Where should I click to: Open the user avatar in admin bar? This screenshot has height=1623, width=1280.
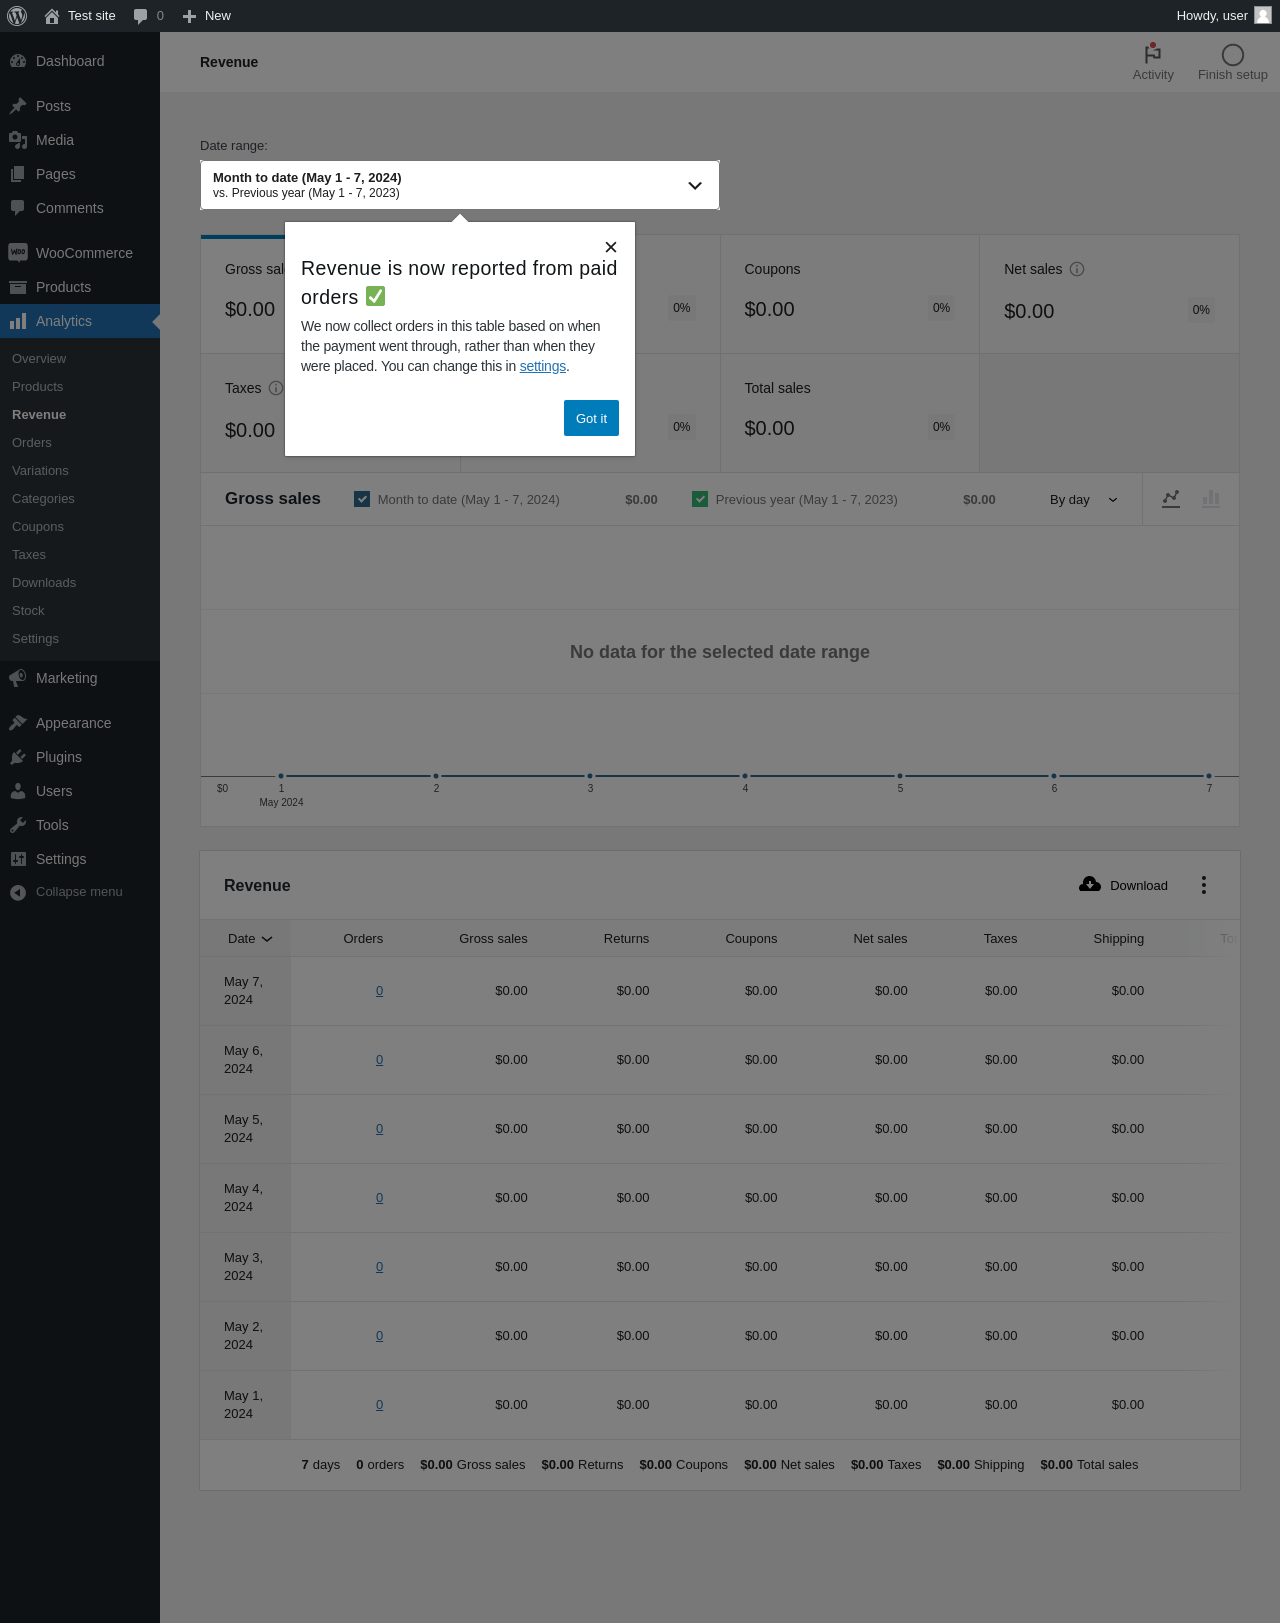click(1263, 15)
